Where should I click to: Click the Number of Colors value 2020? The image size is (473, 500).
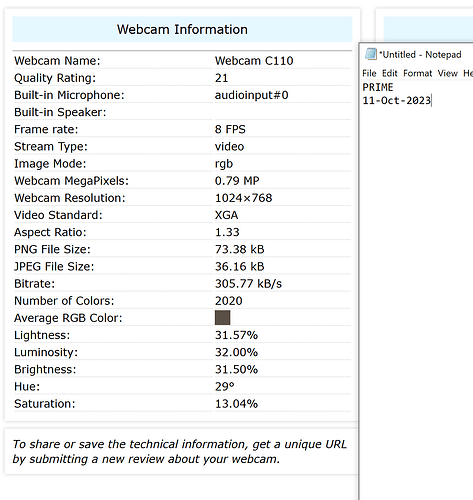228,301
